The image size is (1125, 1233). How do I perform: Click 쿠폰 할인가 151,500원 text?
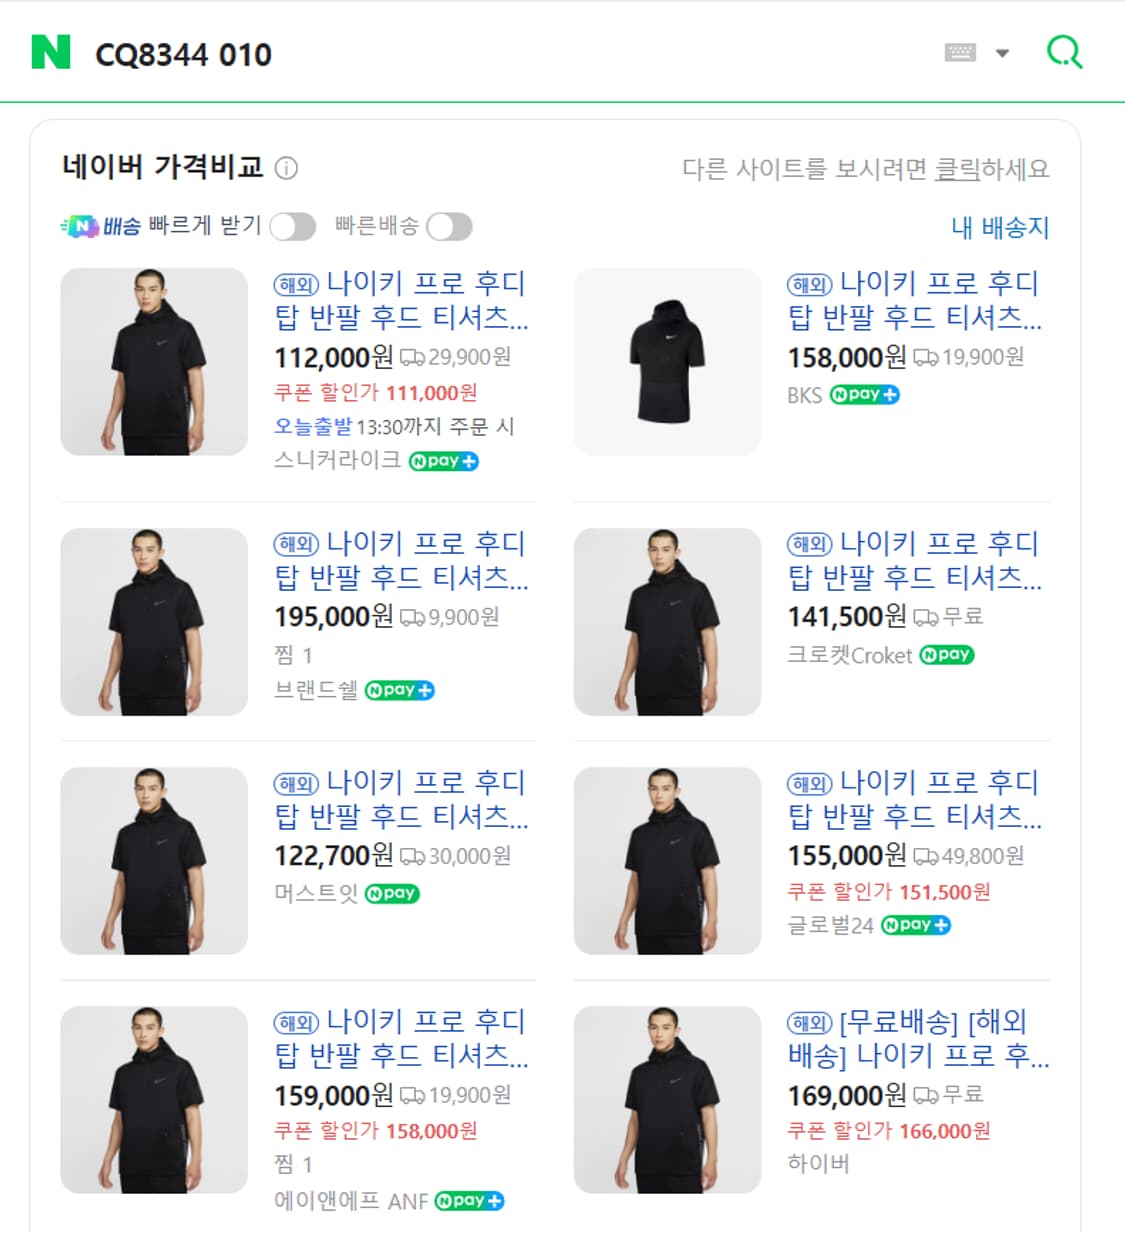tap(889, 892)
